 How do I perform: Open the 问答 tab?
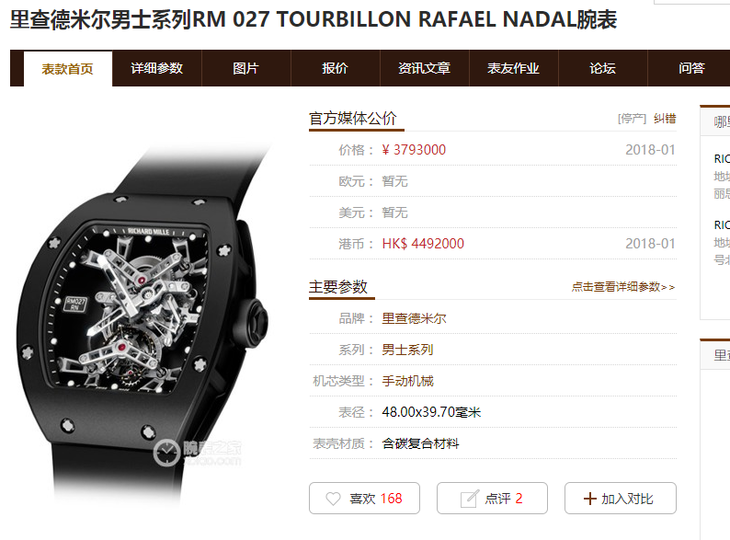pyautogui.click(x=691, y=68)
